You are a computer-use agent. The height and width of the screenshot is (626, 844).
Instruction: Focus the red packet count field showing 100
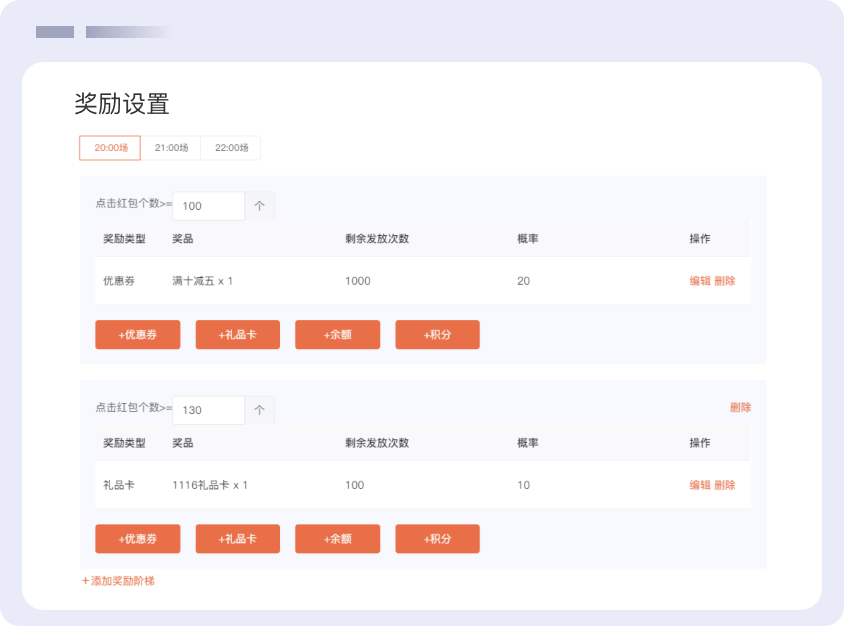click(x=208, y=206)
